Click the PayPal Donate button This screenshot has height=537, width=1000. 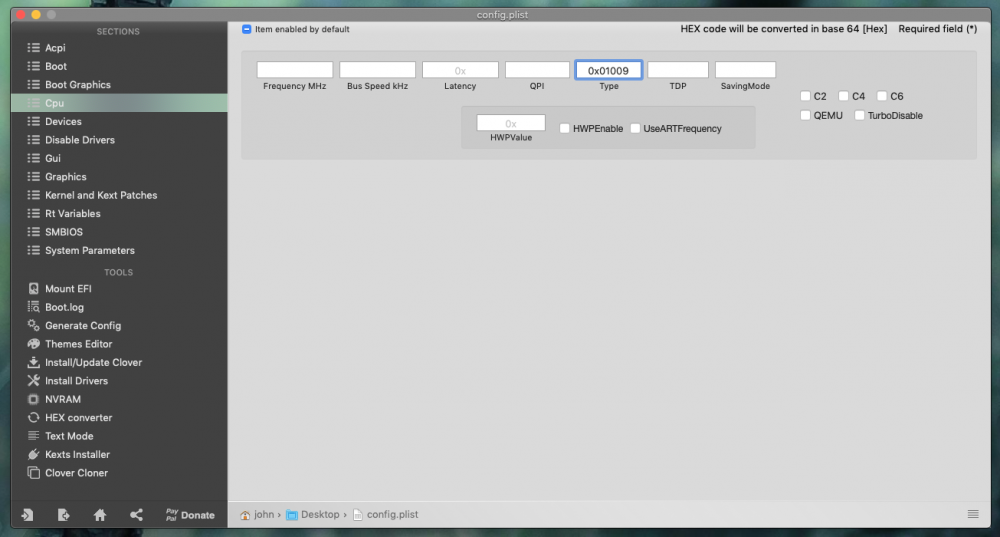click(190, 515)
